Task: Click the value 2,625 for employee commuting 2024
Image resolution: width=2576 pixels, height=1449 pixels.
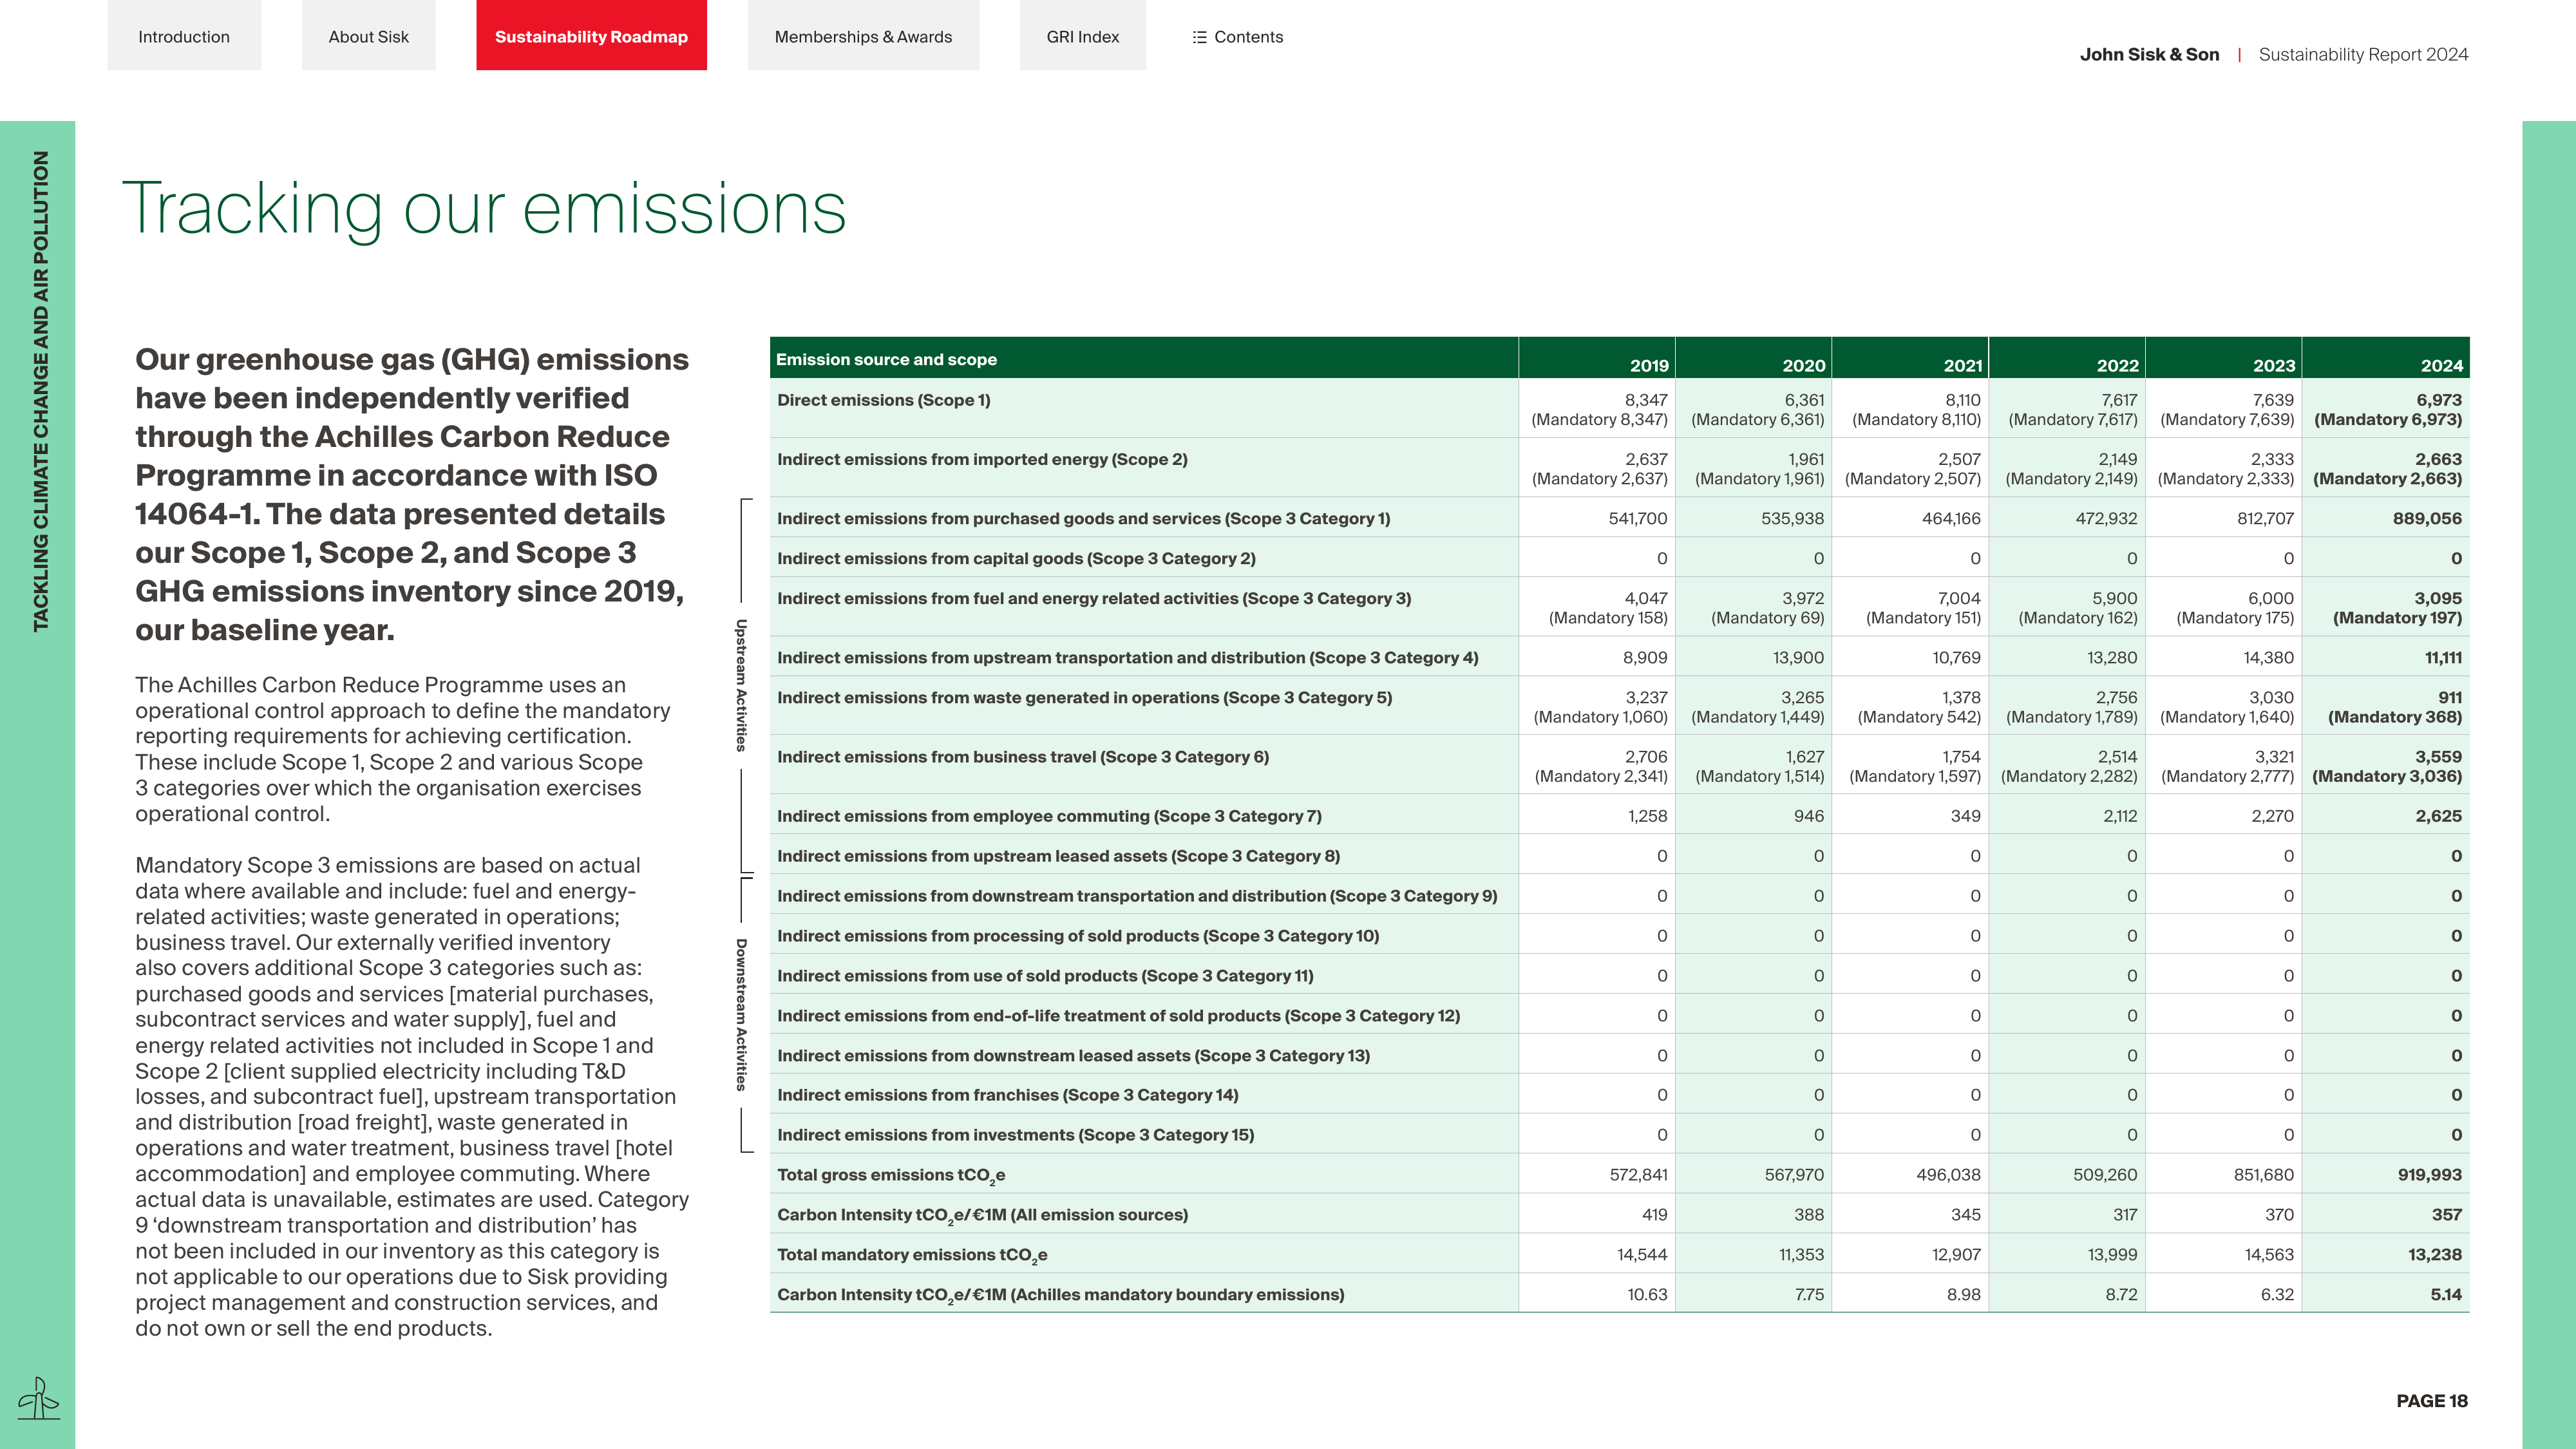Action: [2438, 816]
